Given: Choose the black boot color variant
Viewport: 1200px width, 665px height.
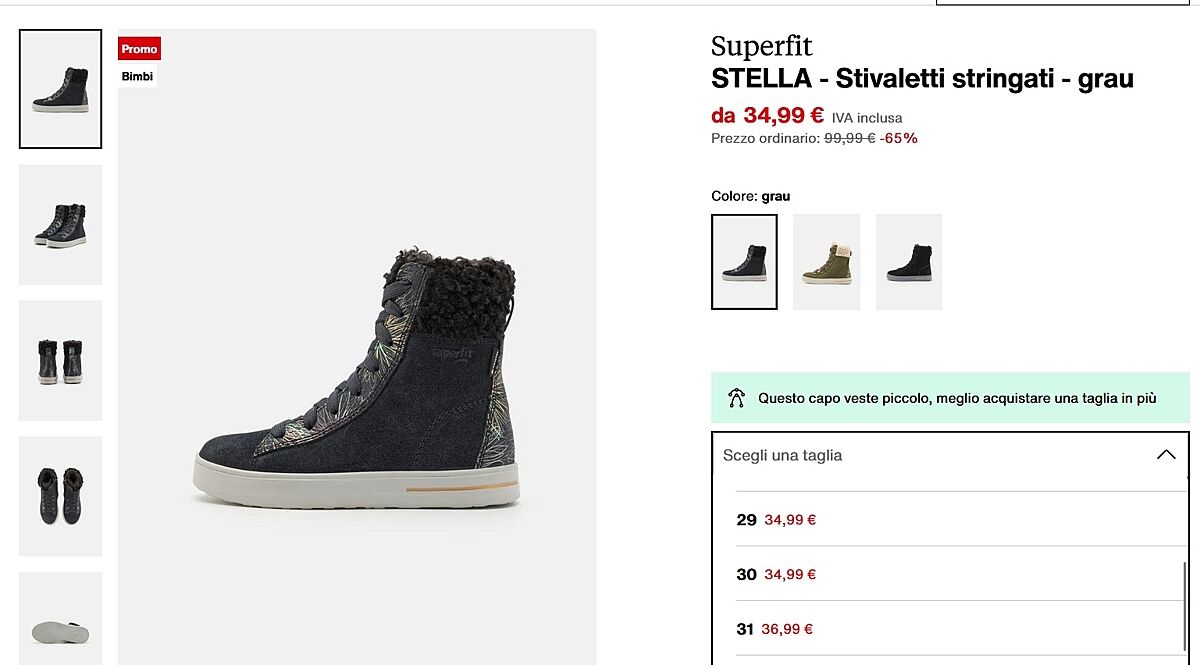Looking at the screenshot, I should 909,262.
